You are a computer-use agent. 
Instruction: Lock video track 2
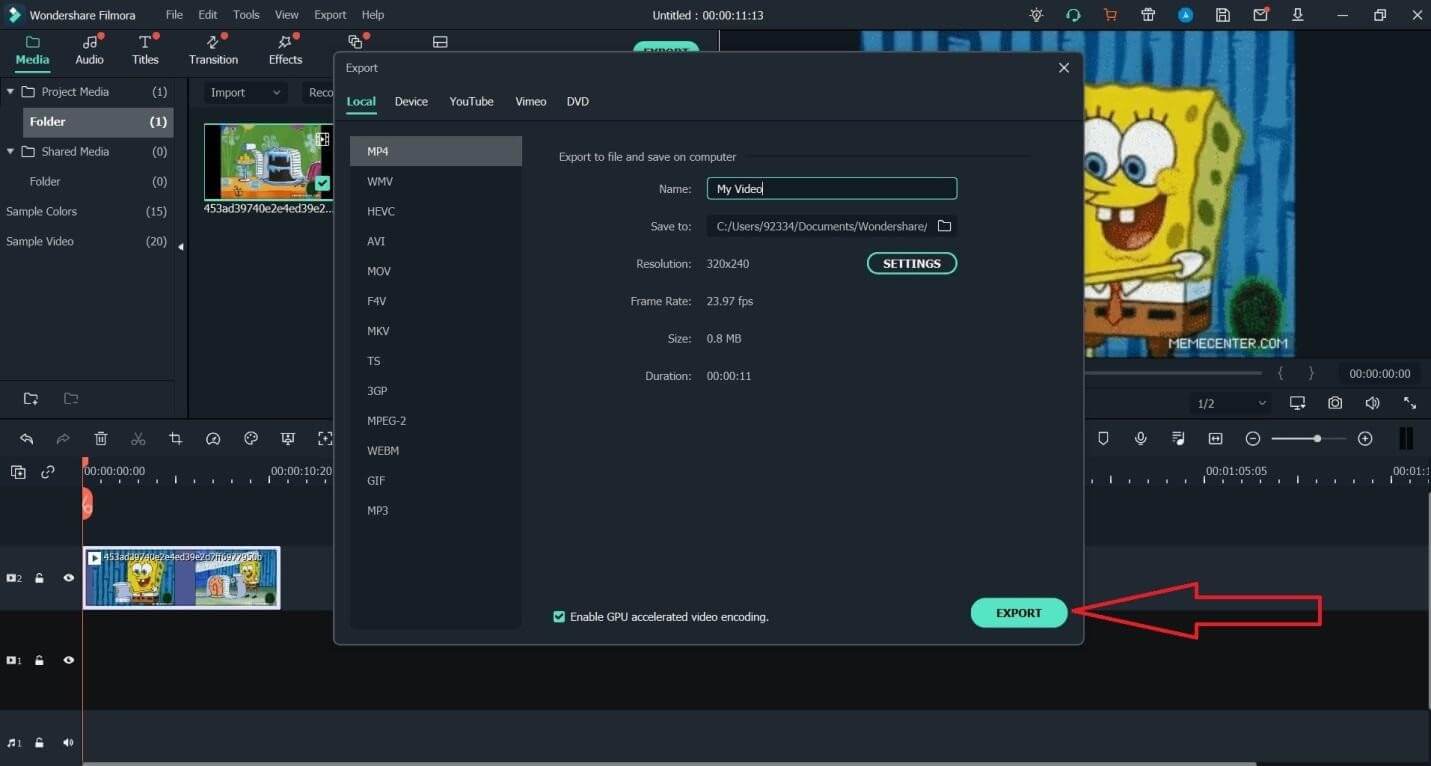pos(40,578)
